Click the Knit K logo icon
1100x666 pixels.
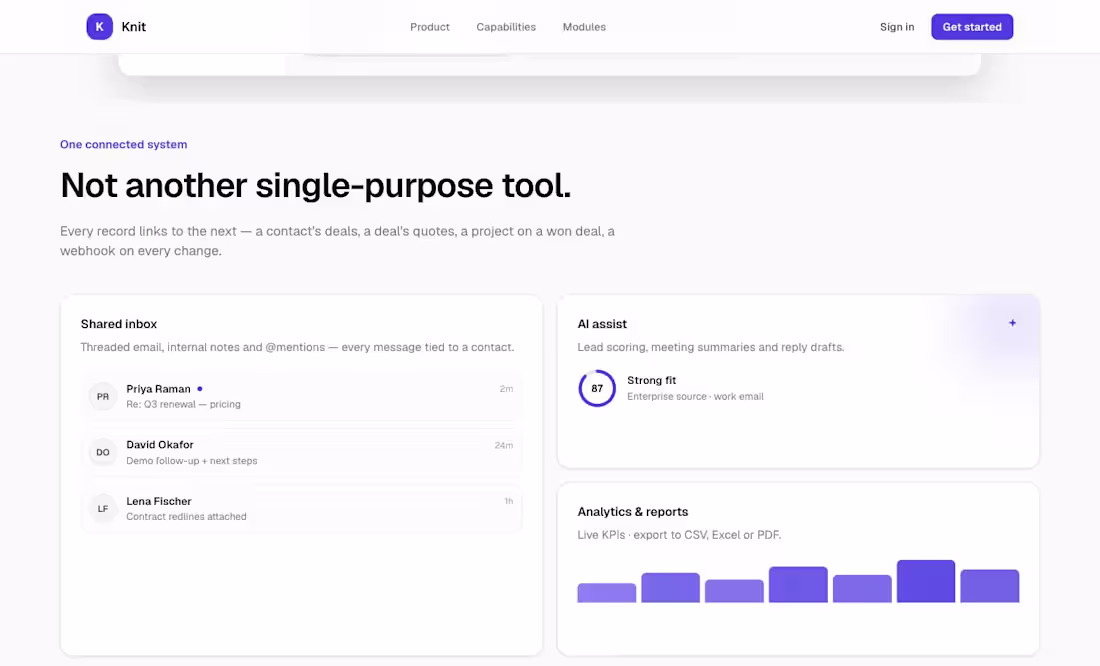pyautogui.click(x=100, y=27)
